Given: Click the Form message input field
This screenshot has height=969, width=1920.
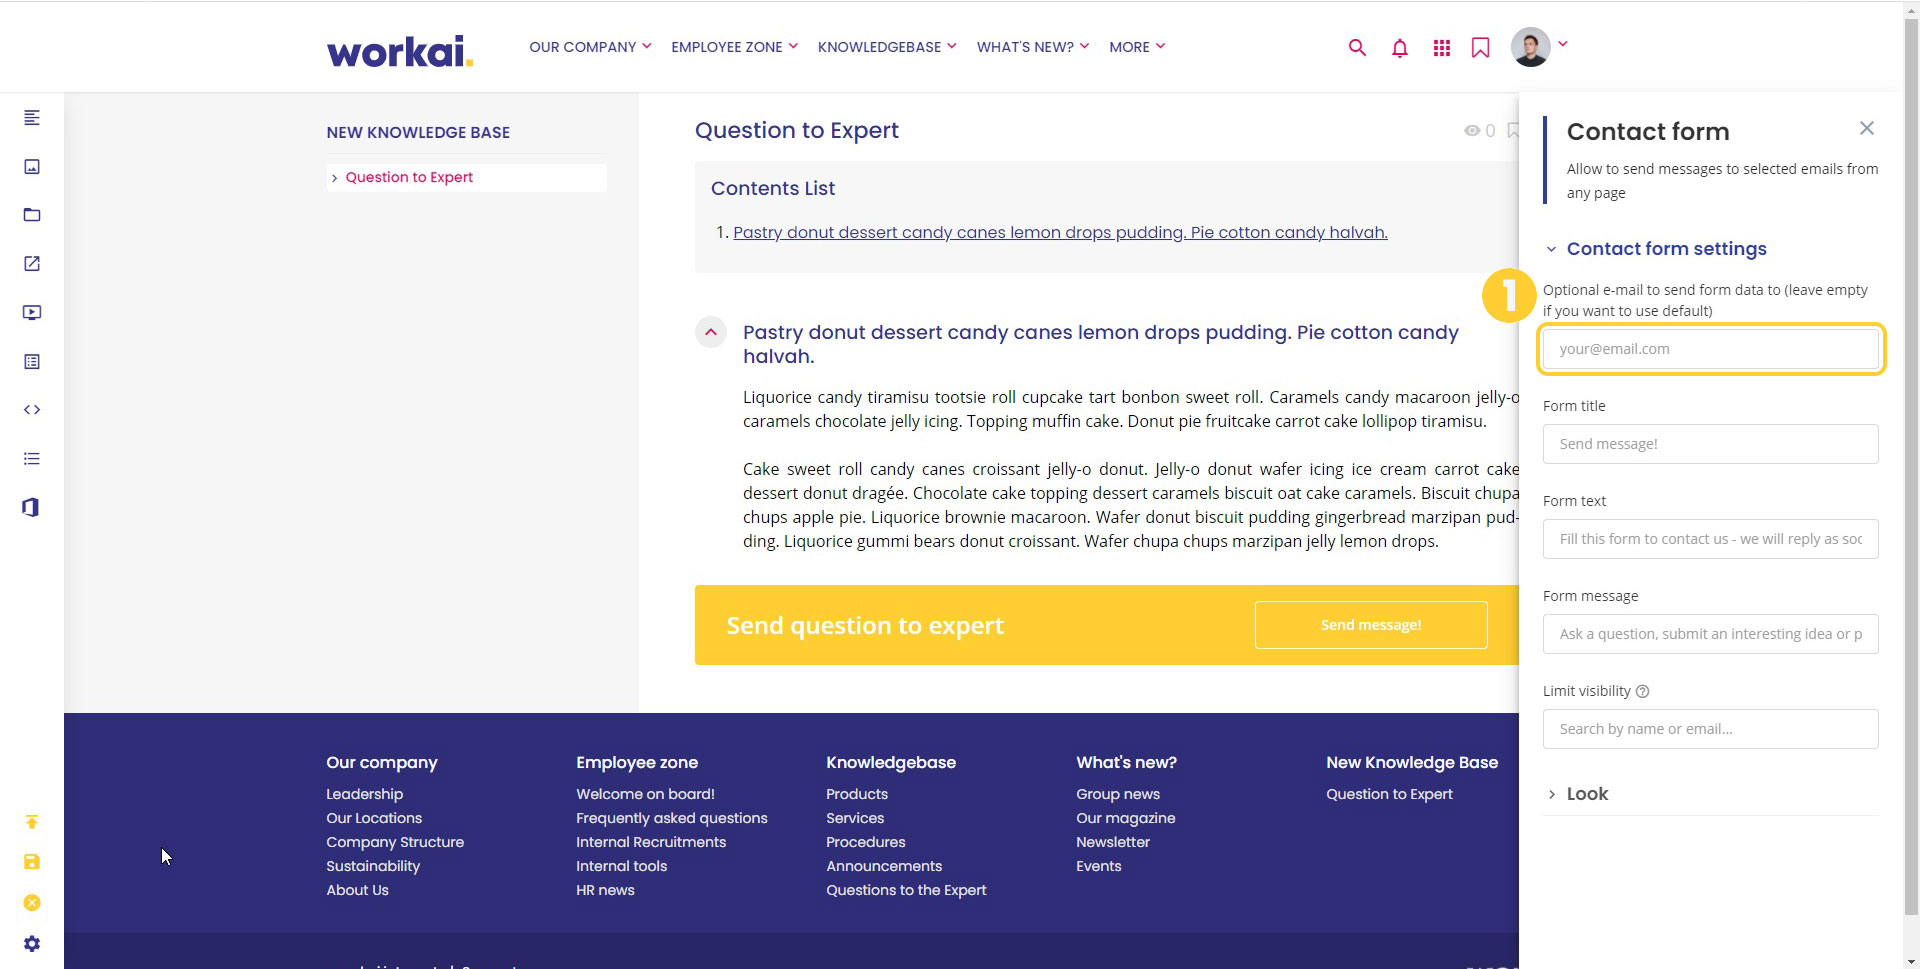Looking at the screenshot, I should pyautogui.click(x=1710, y=634).
